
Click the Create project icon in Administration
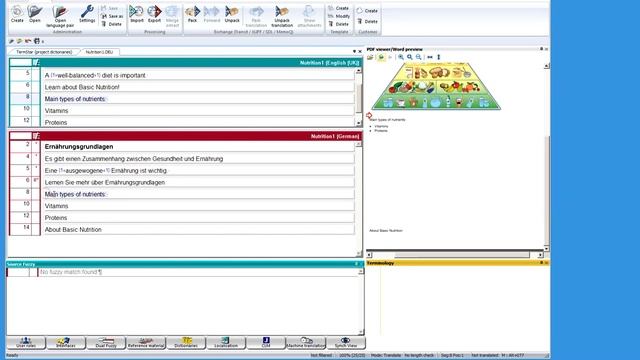[x=17, y=14]
